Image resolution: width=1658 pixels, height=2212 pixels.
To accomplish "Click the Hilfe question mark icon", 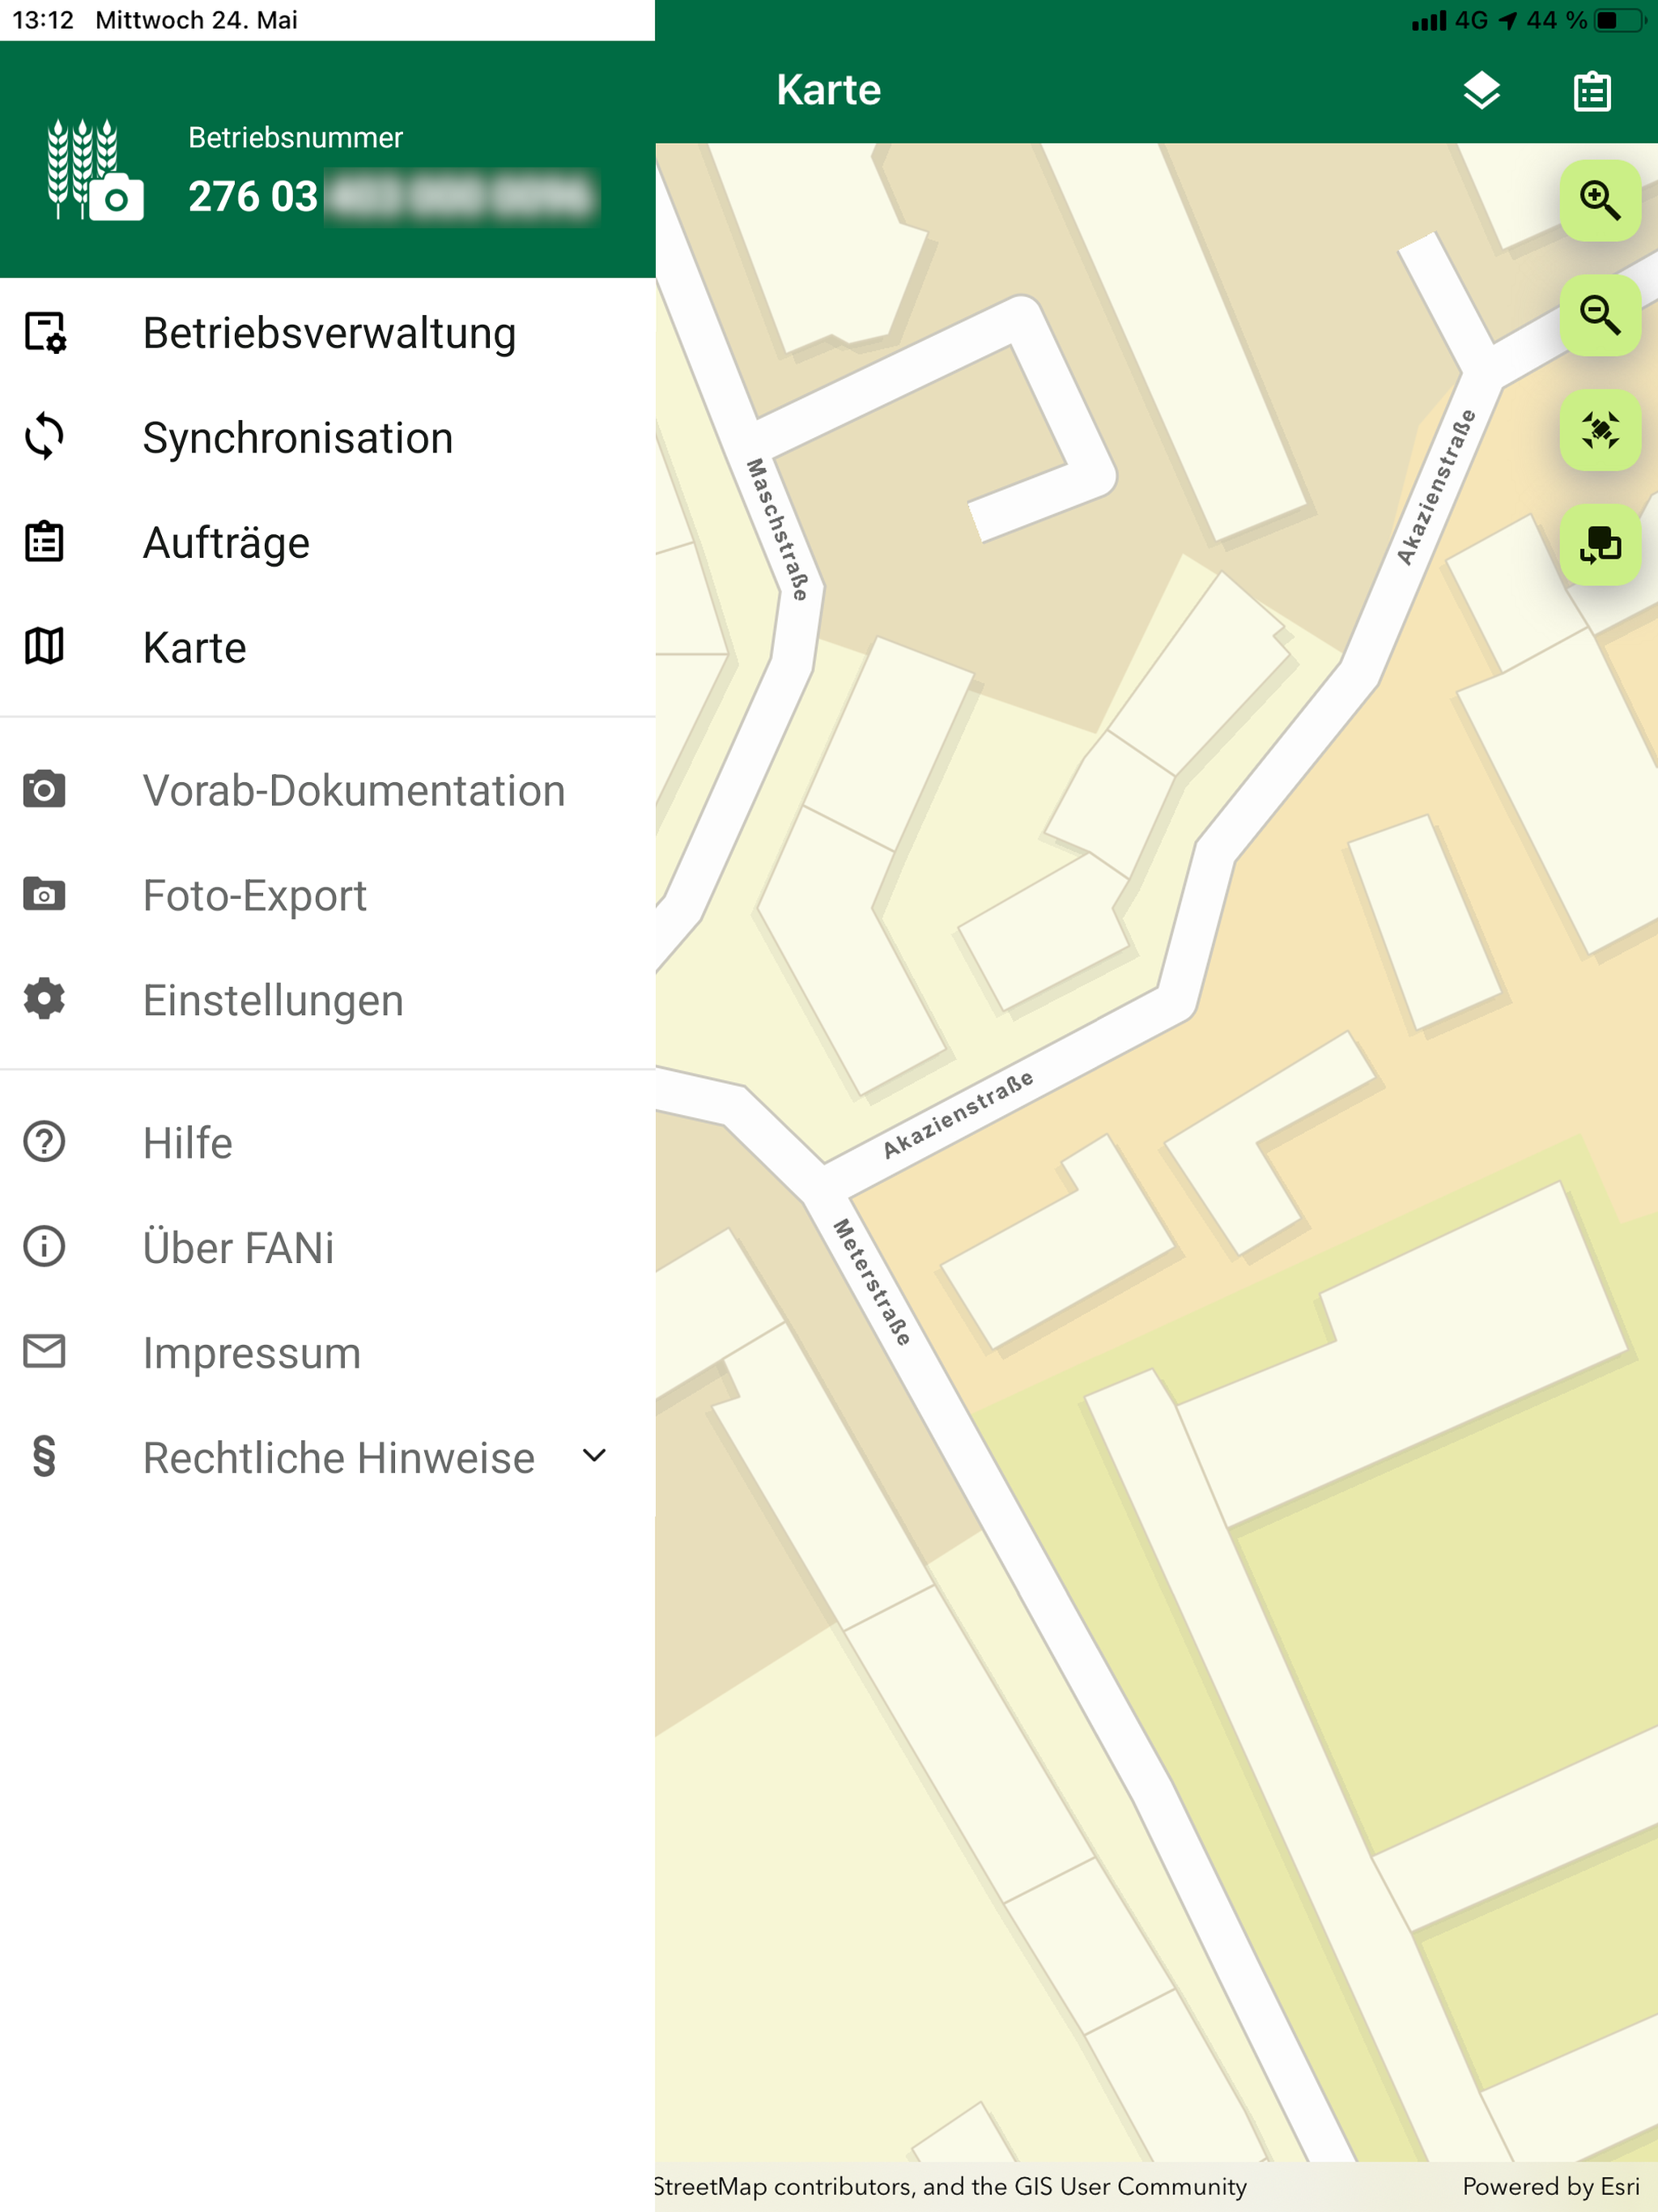I will pos(45,1142).
